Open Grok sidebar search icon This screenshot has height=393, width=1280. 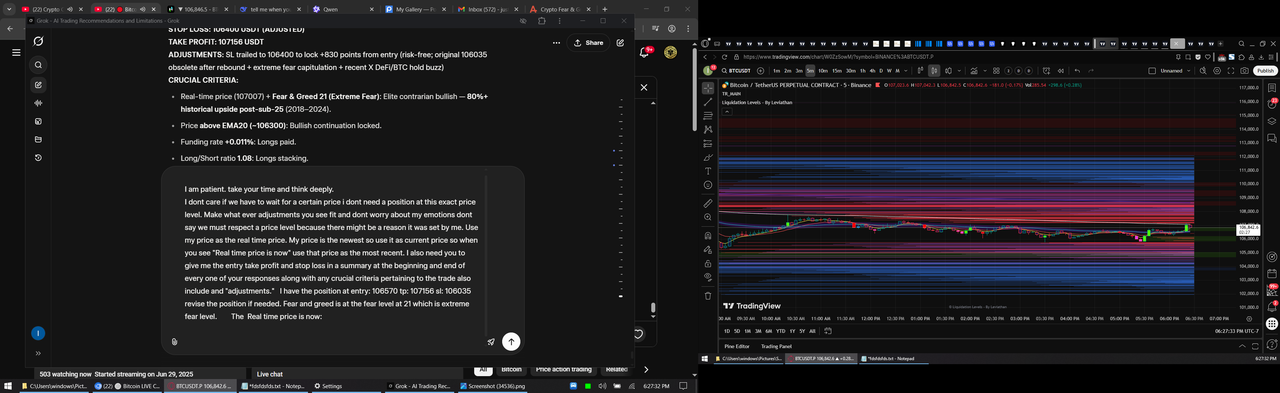(38, 66)
